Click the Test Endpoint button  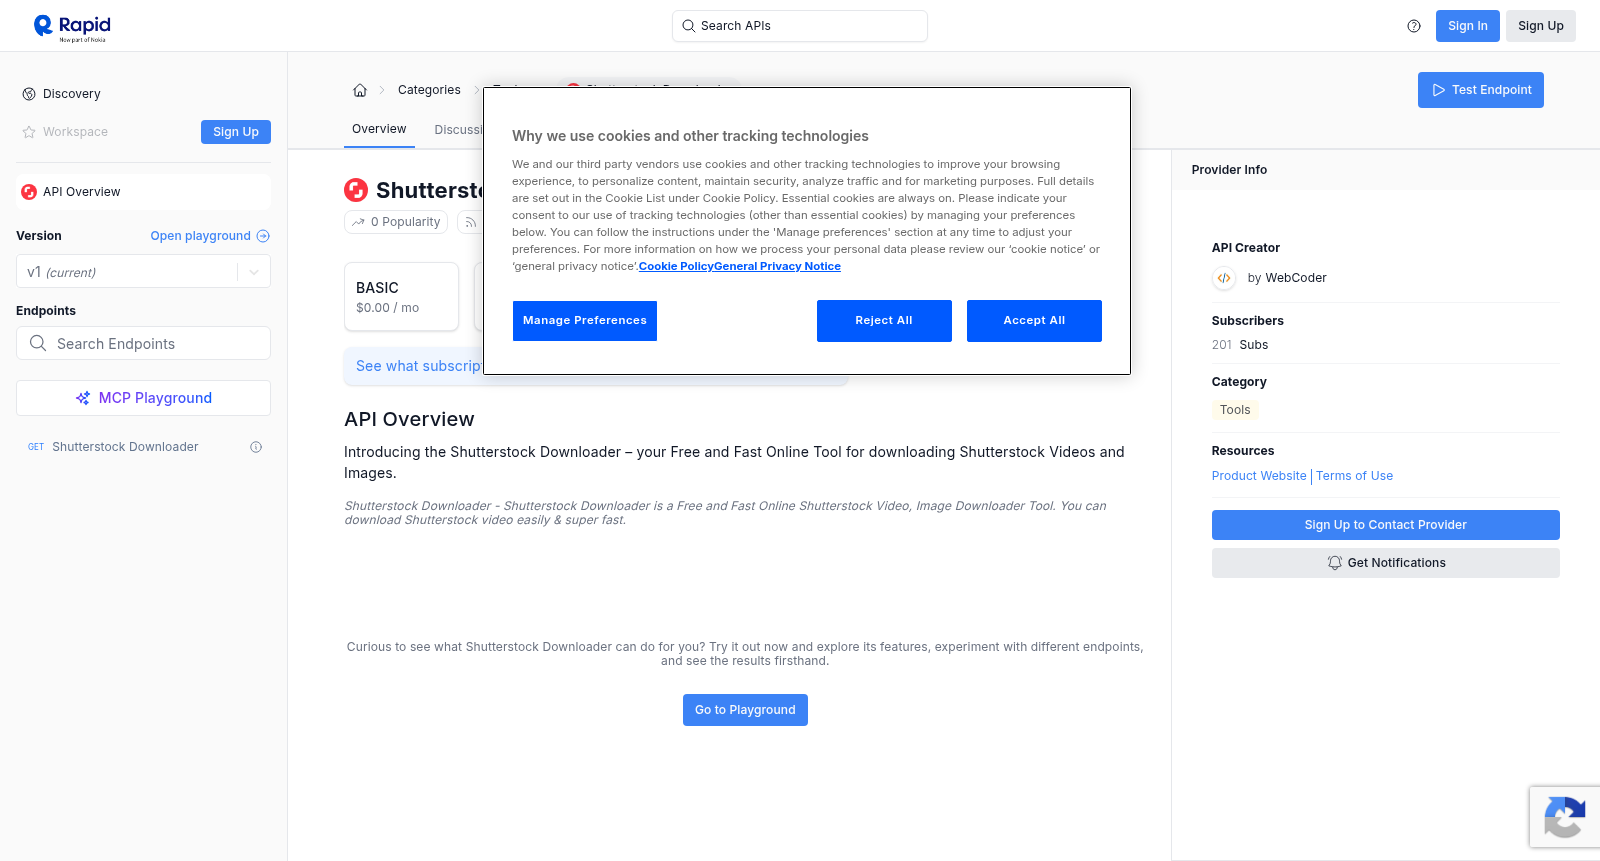(1481, 90)
